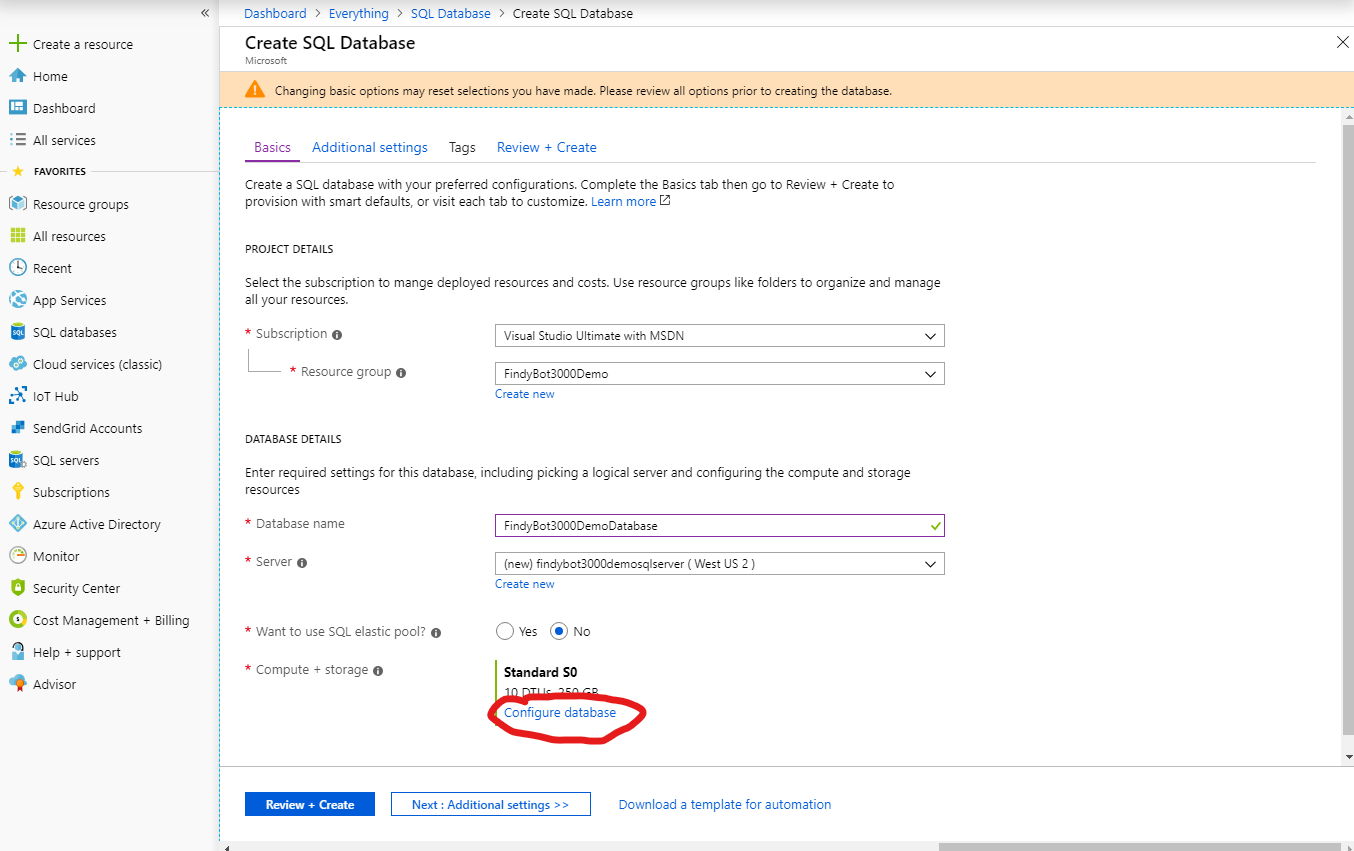Collapse the sidebar with double-chevron icon
Screen dimensions: 1354x851
205,13
